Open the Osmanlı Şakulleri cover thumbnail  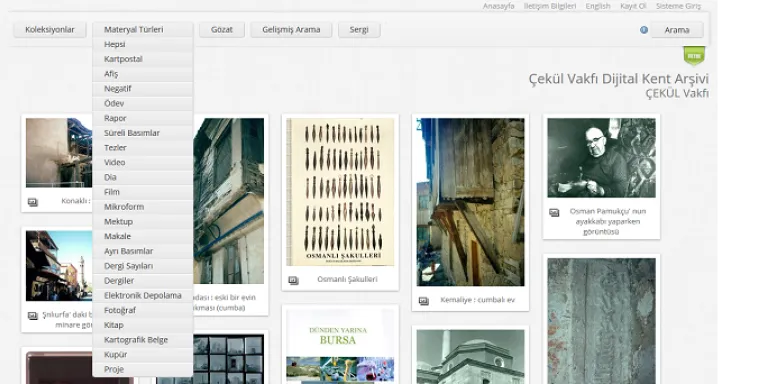pos(340,192)
